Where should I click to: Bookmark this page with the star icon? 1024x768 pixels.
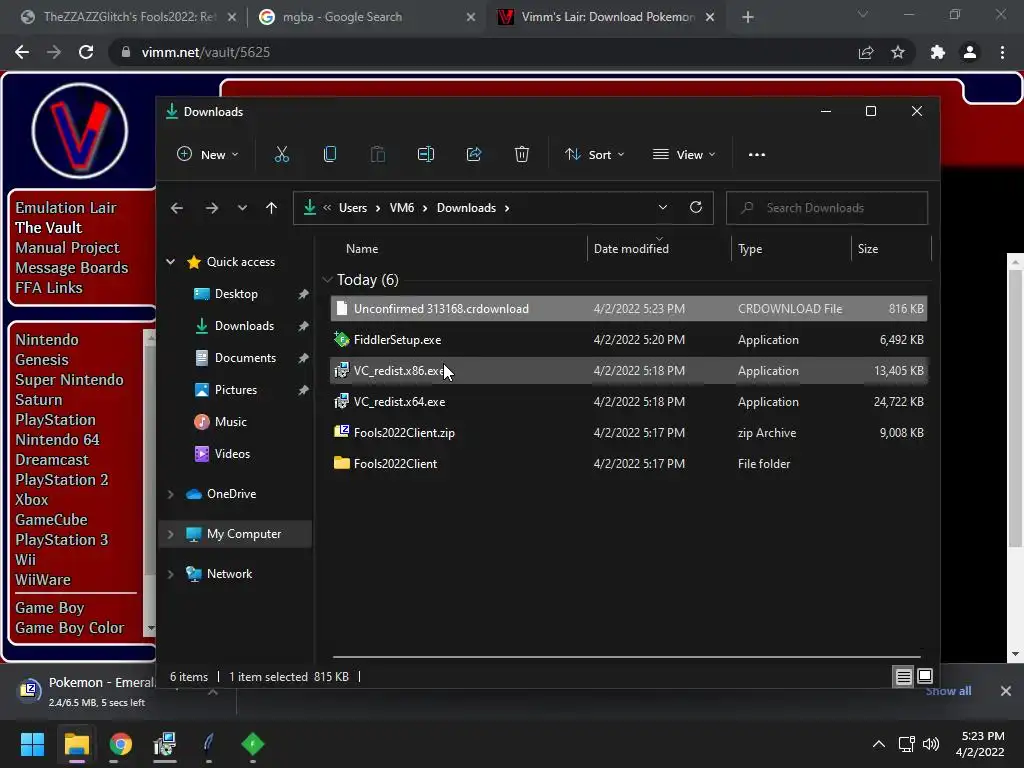(x=898, y=52)
